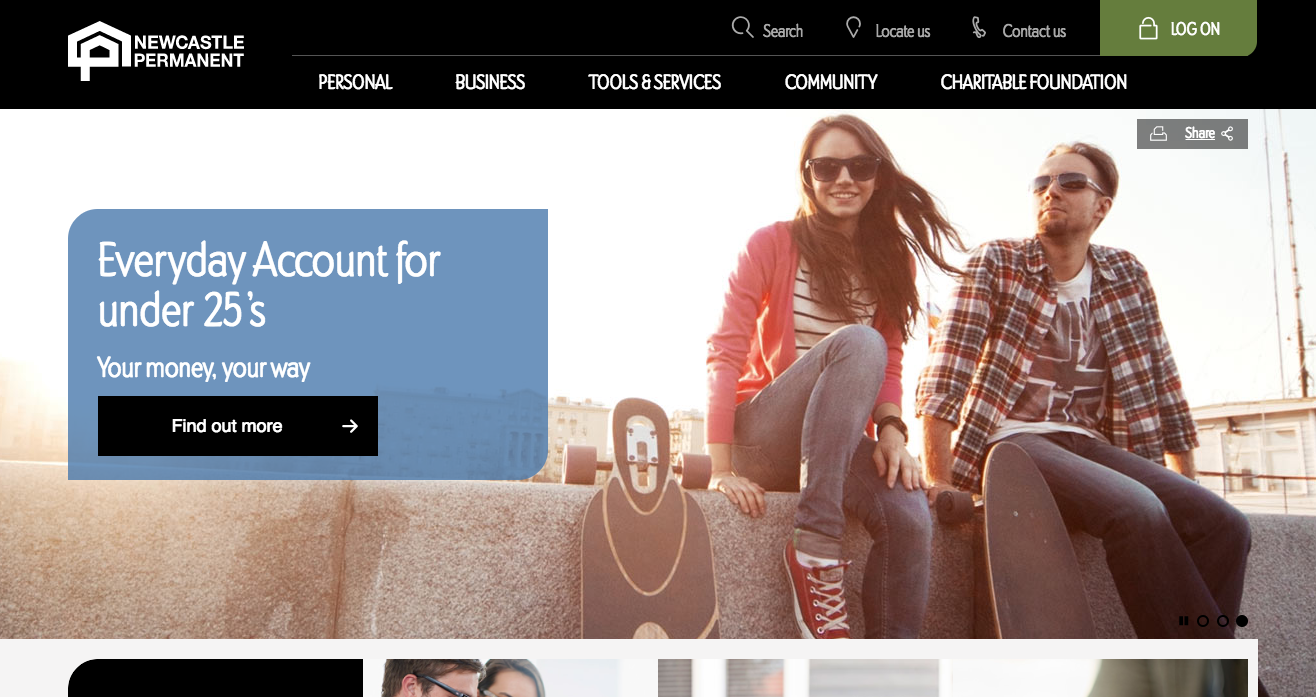Open the Locate us link
Viewport: 1316px width, 697px height.
(903, 31)
